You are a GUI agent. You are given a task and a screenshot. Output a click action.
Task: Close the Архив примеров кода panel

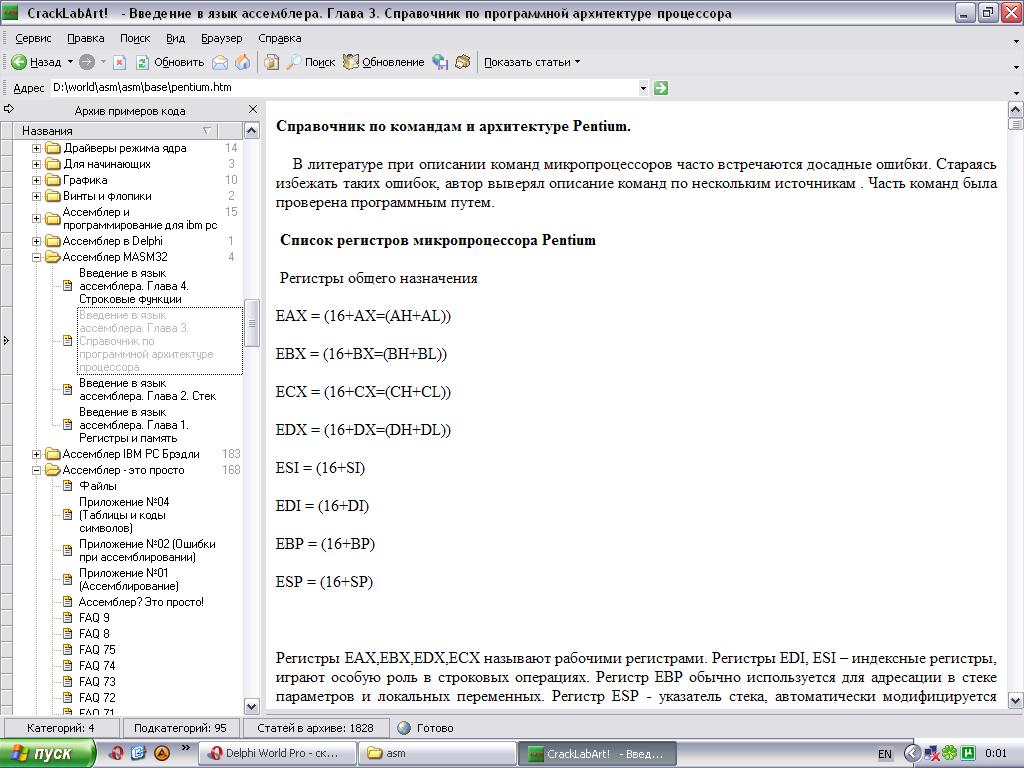[x=253, y=109]
